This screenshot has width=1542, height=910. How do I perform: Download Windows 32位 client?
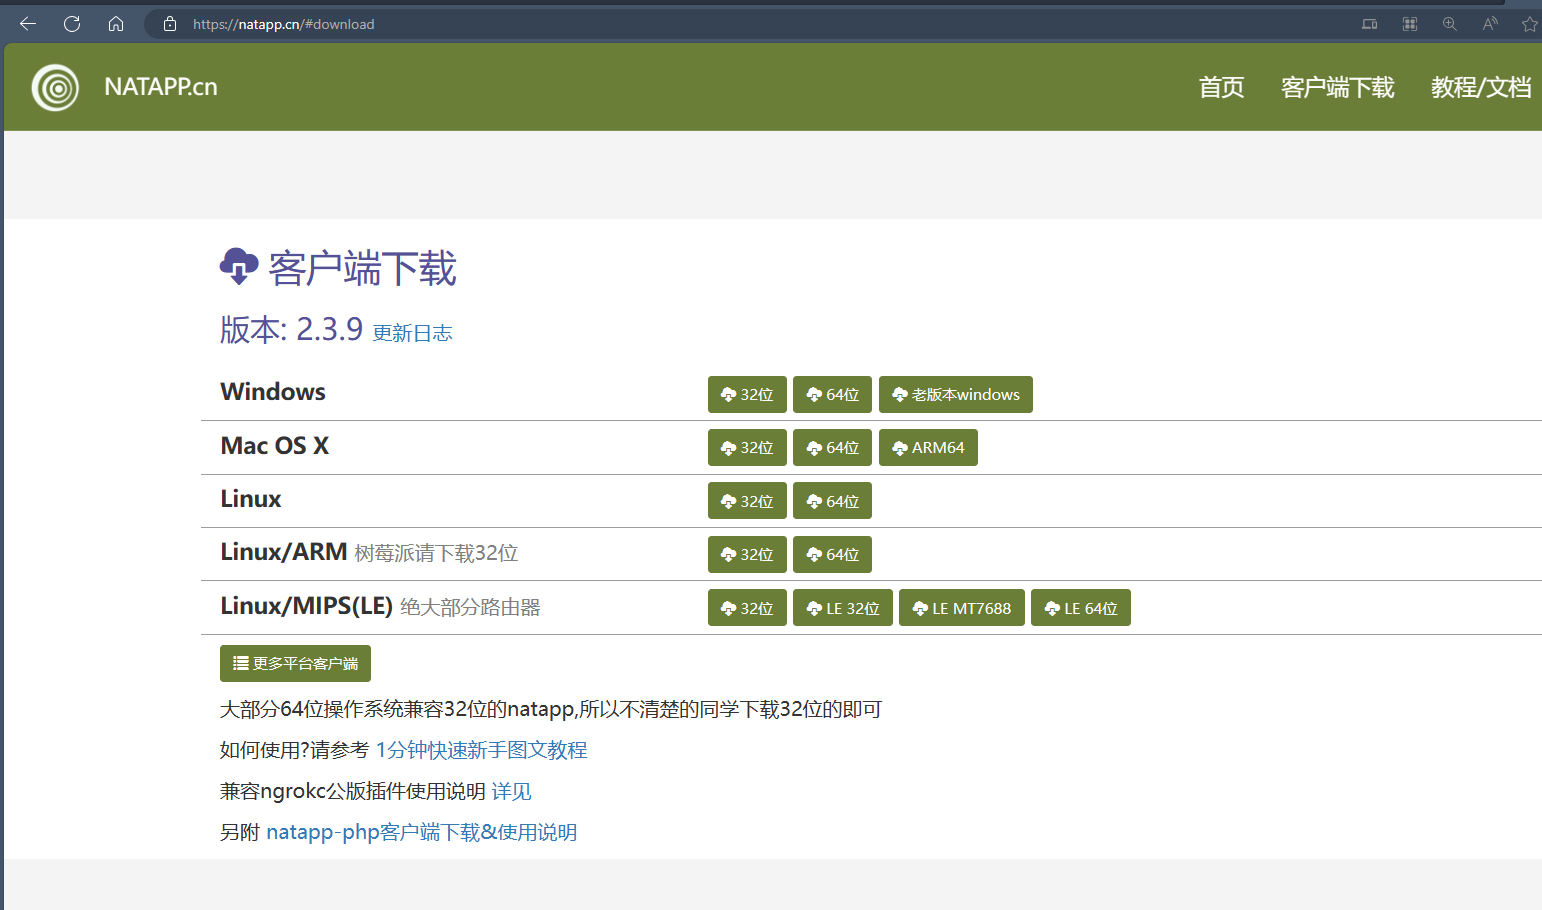click(x=747, y=395)
